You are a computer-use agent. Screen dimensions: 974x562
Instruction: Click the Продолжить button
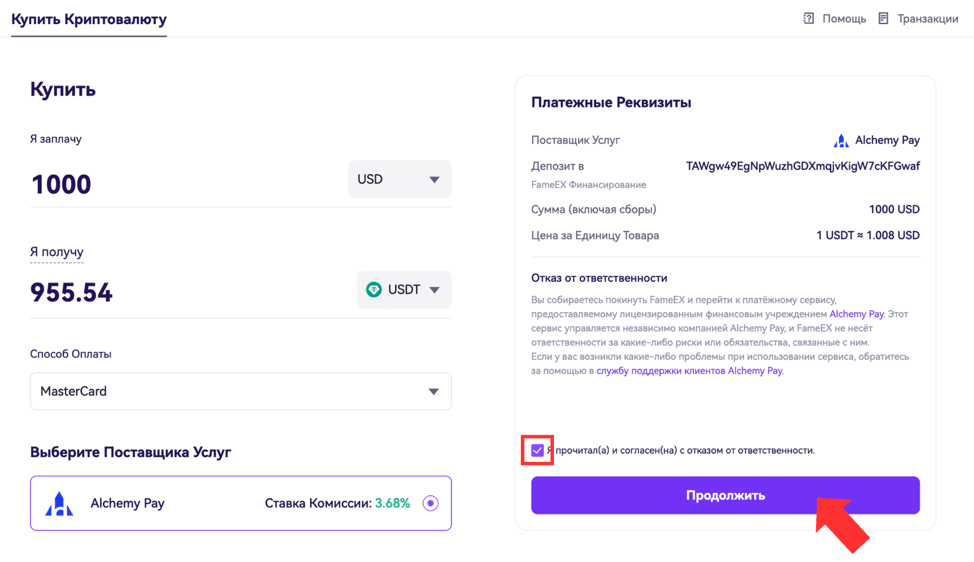pos(725,495)
